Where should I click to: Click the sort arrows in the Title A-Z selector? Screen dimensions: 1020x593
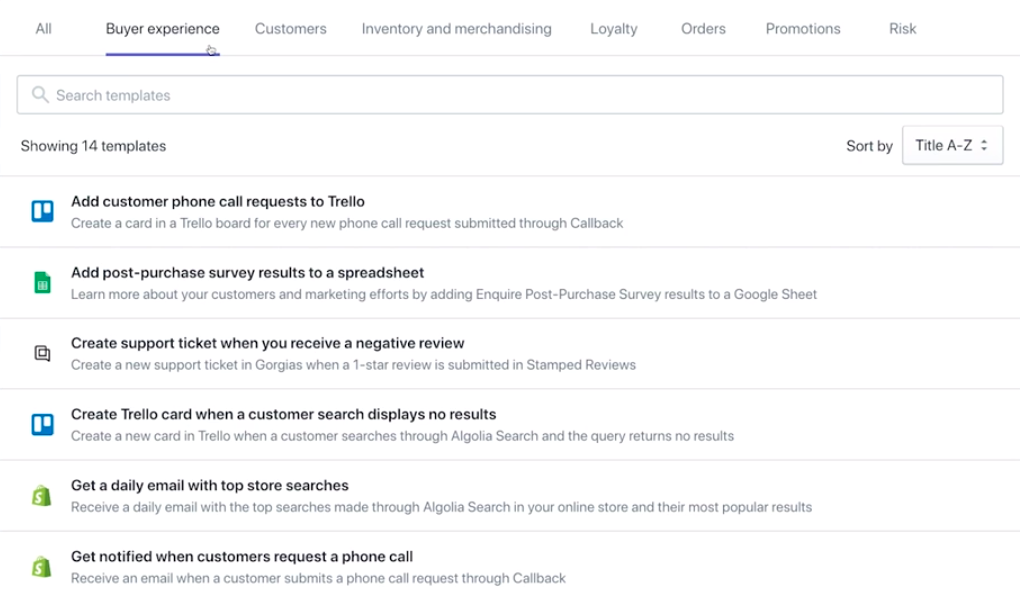(x=986, y=145)
